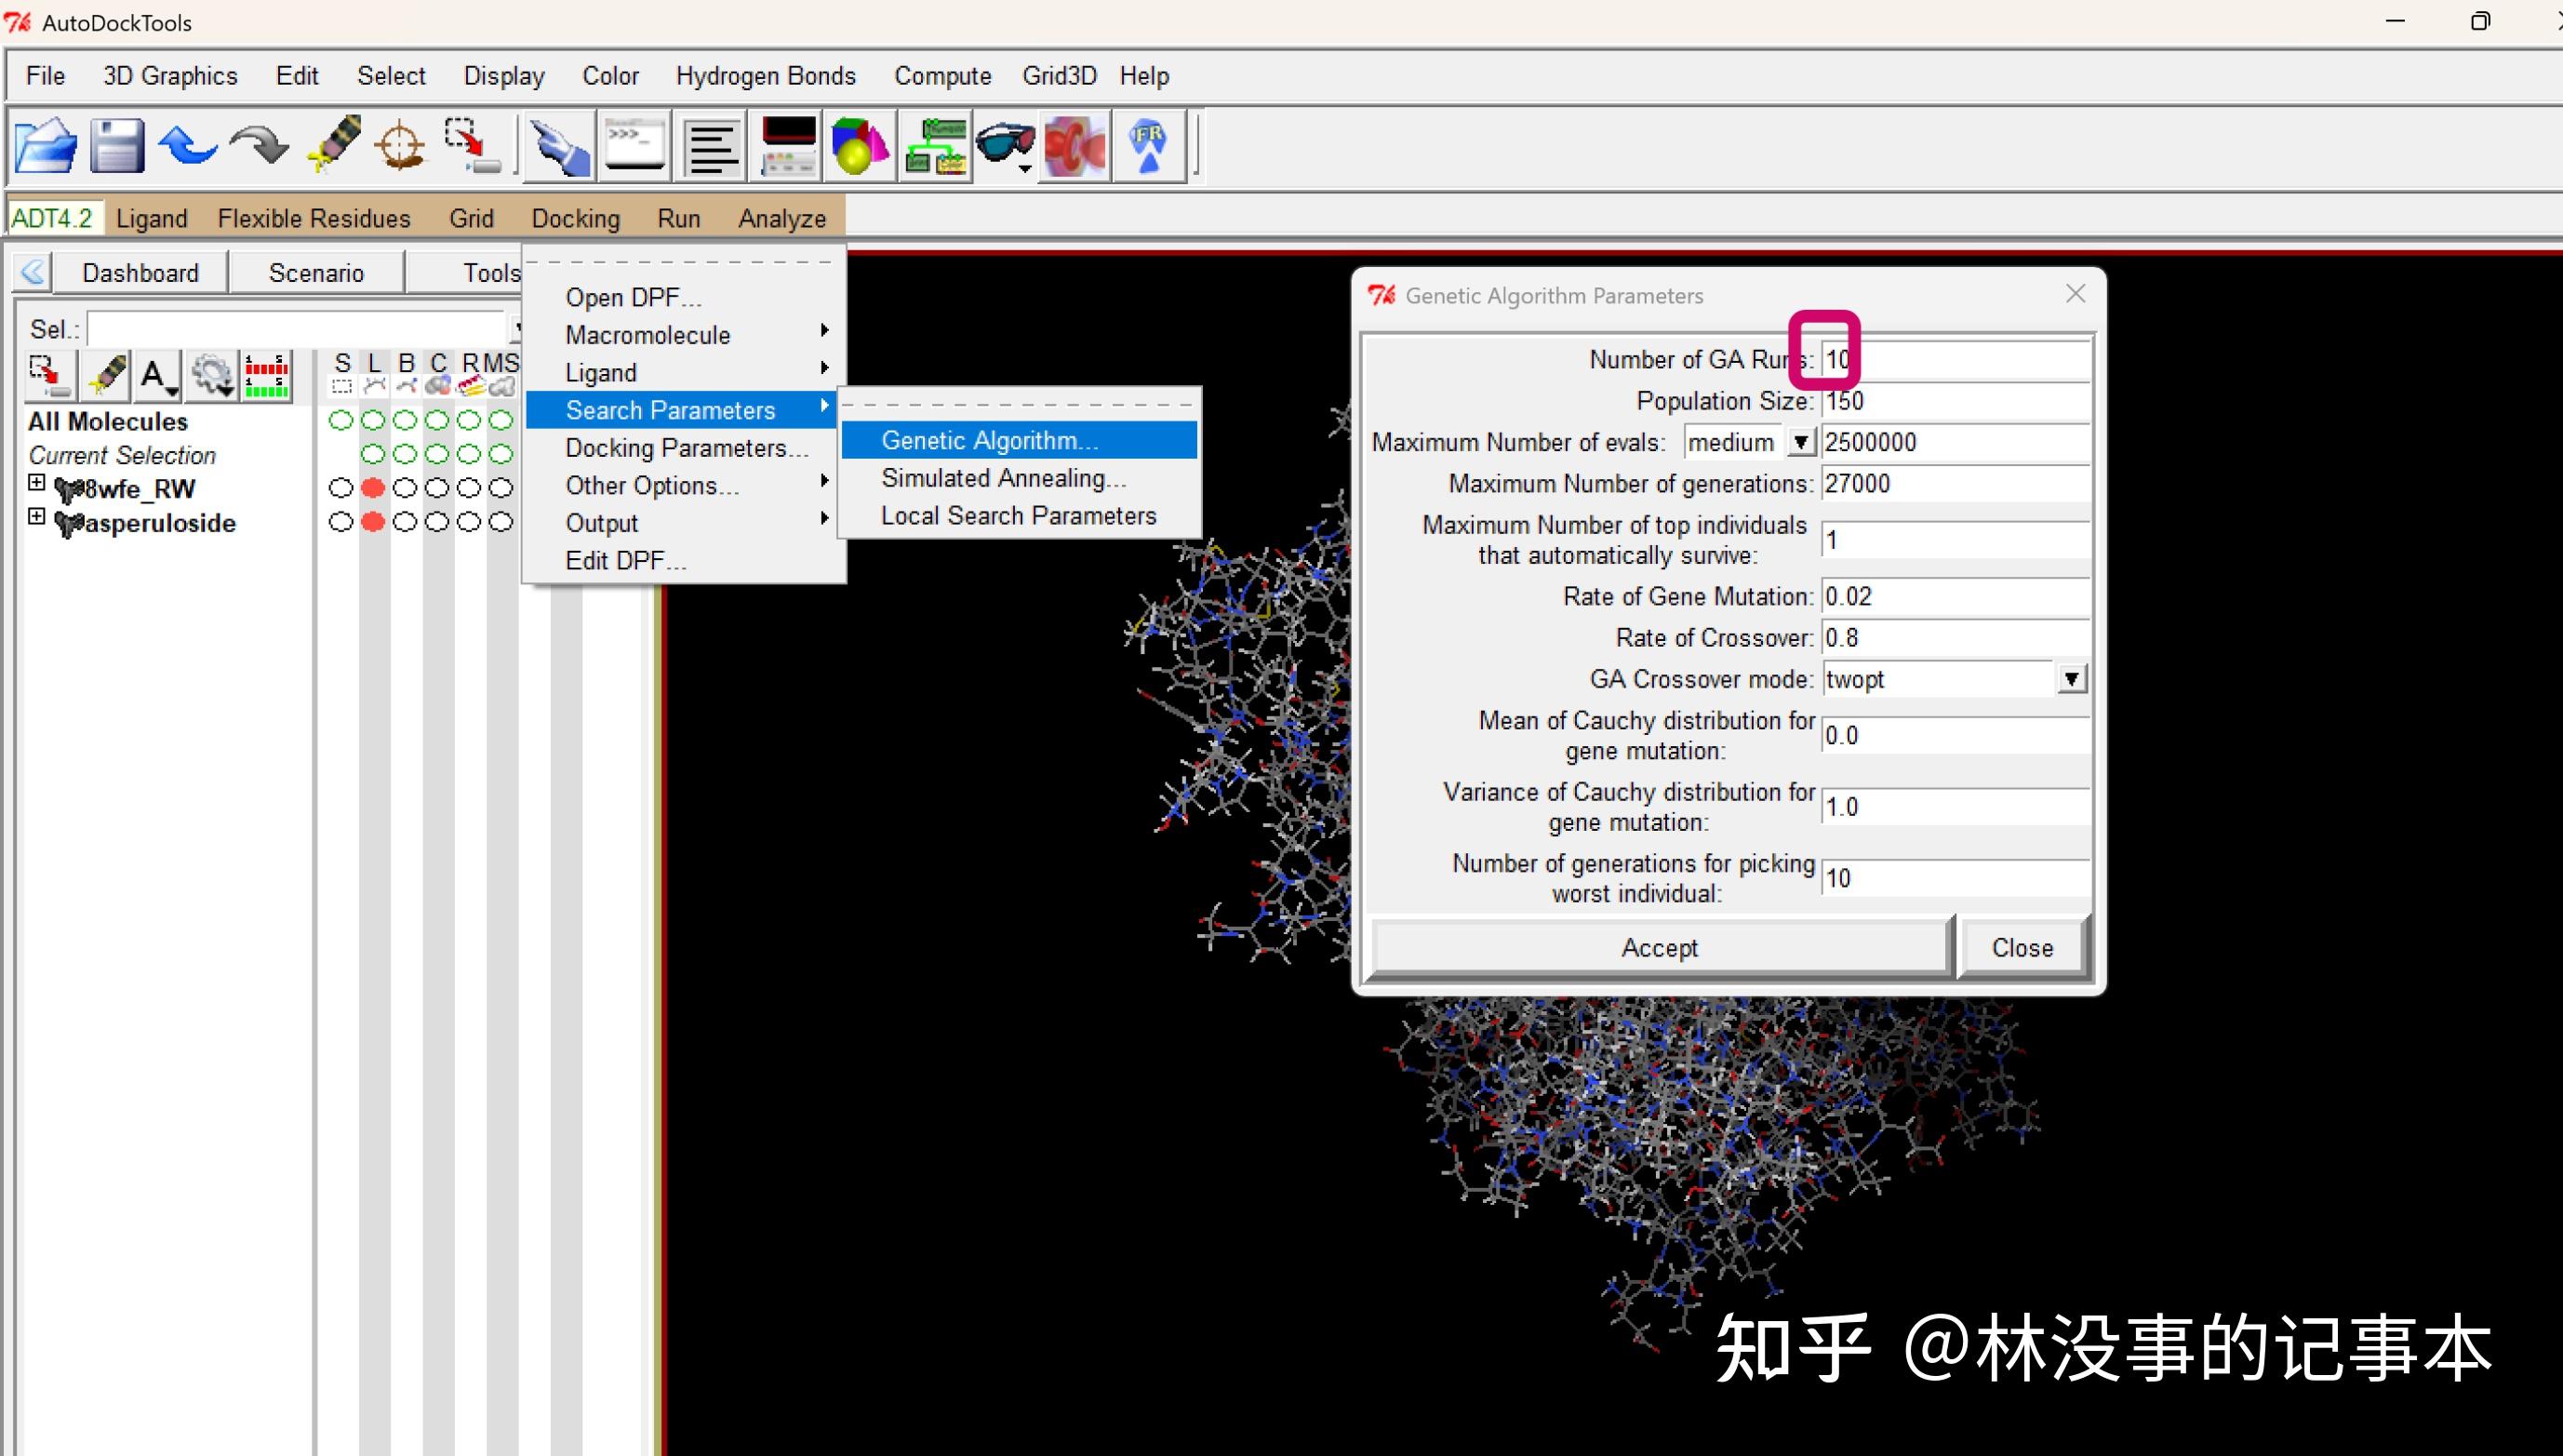Click the Accept button
Image resolution: width=2563 pixels, height=1456 pixels.
[1659, 947]
